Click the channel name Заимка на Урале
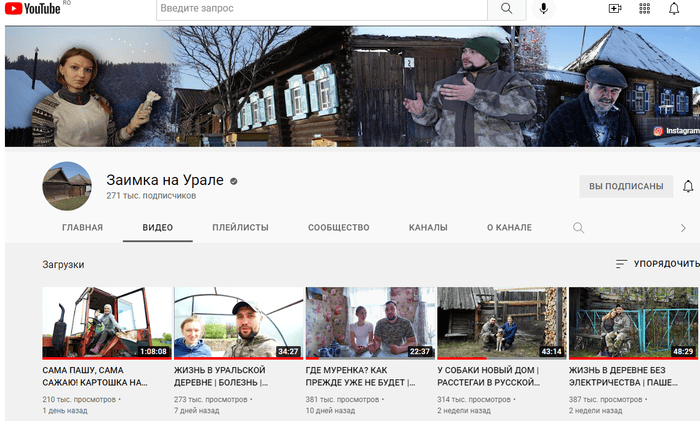 click(x=165, y=180)
